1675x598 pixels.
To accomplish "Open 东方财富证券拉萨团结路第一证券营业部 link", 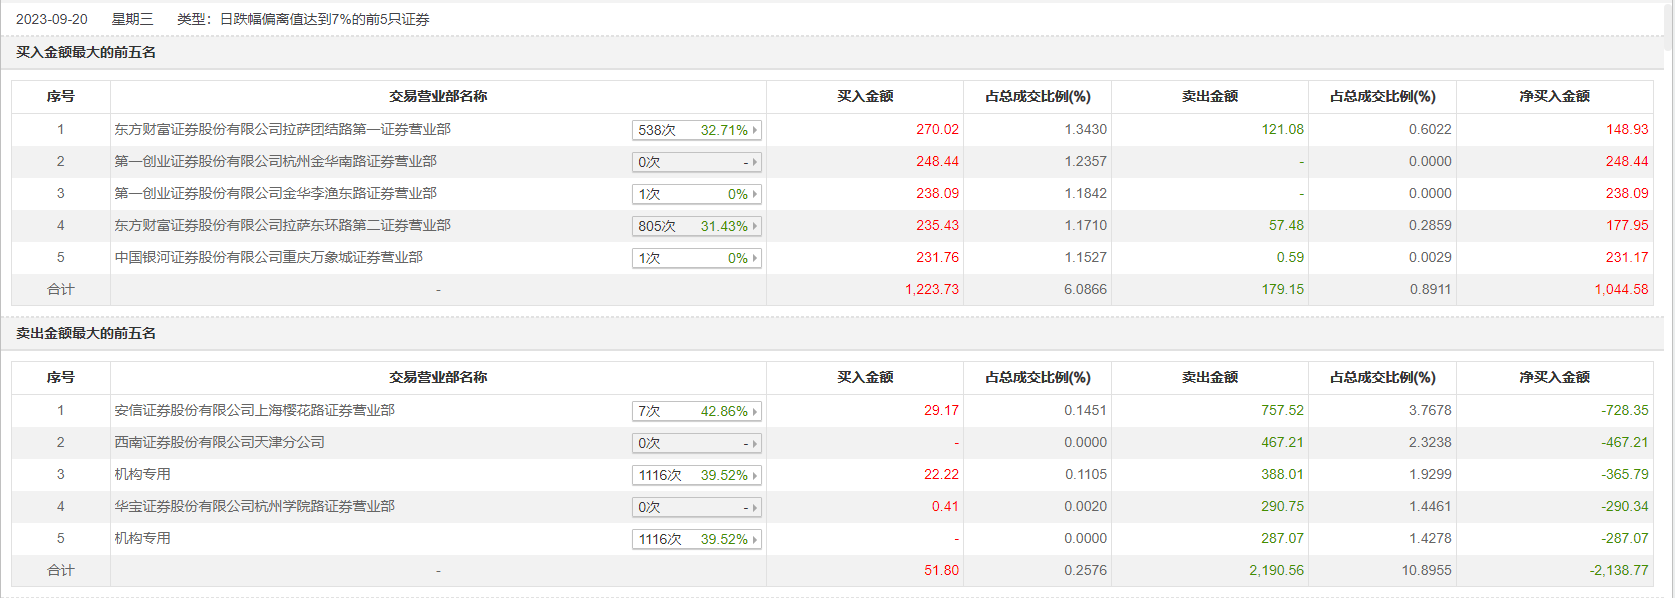I will [x=282, y=129].
